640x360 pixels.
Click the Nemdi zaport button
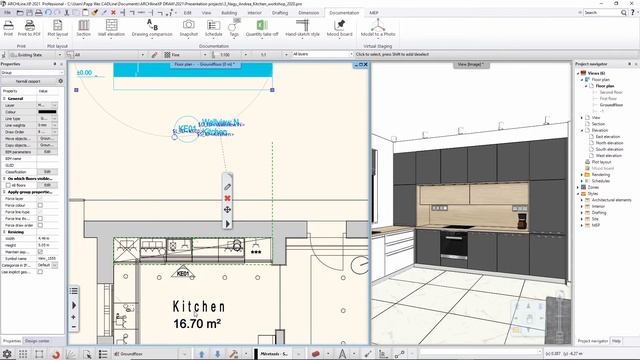click(29, 81)
